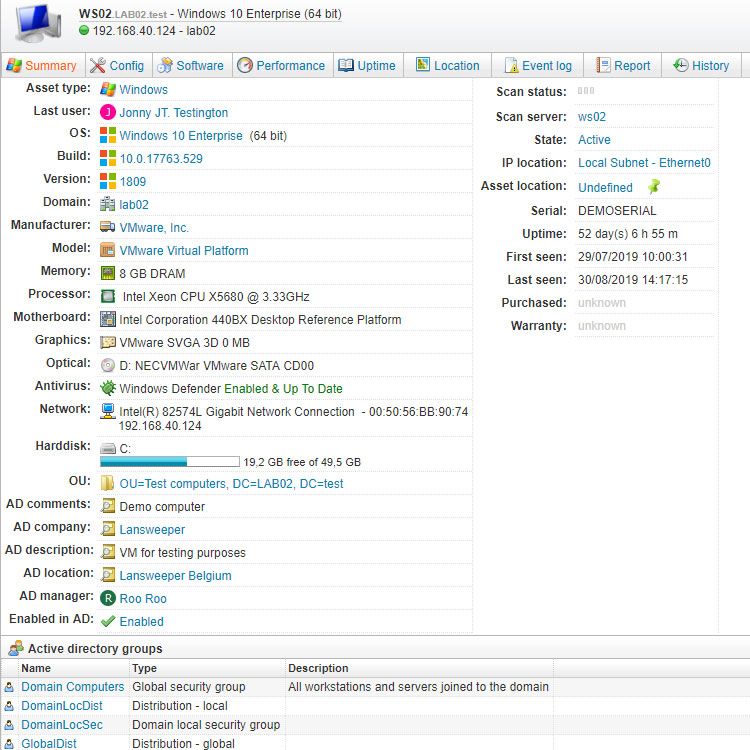The image size is (750, 750).
Task: Click the Type column header
Action: (x=144, y=668)
